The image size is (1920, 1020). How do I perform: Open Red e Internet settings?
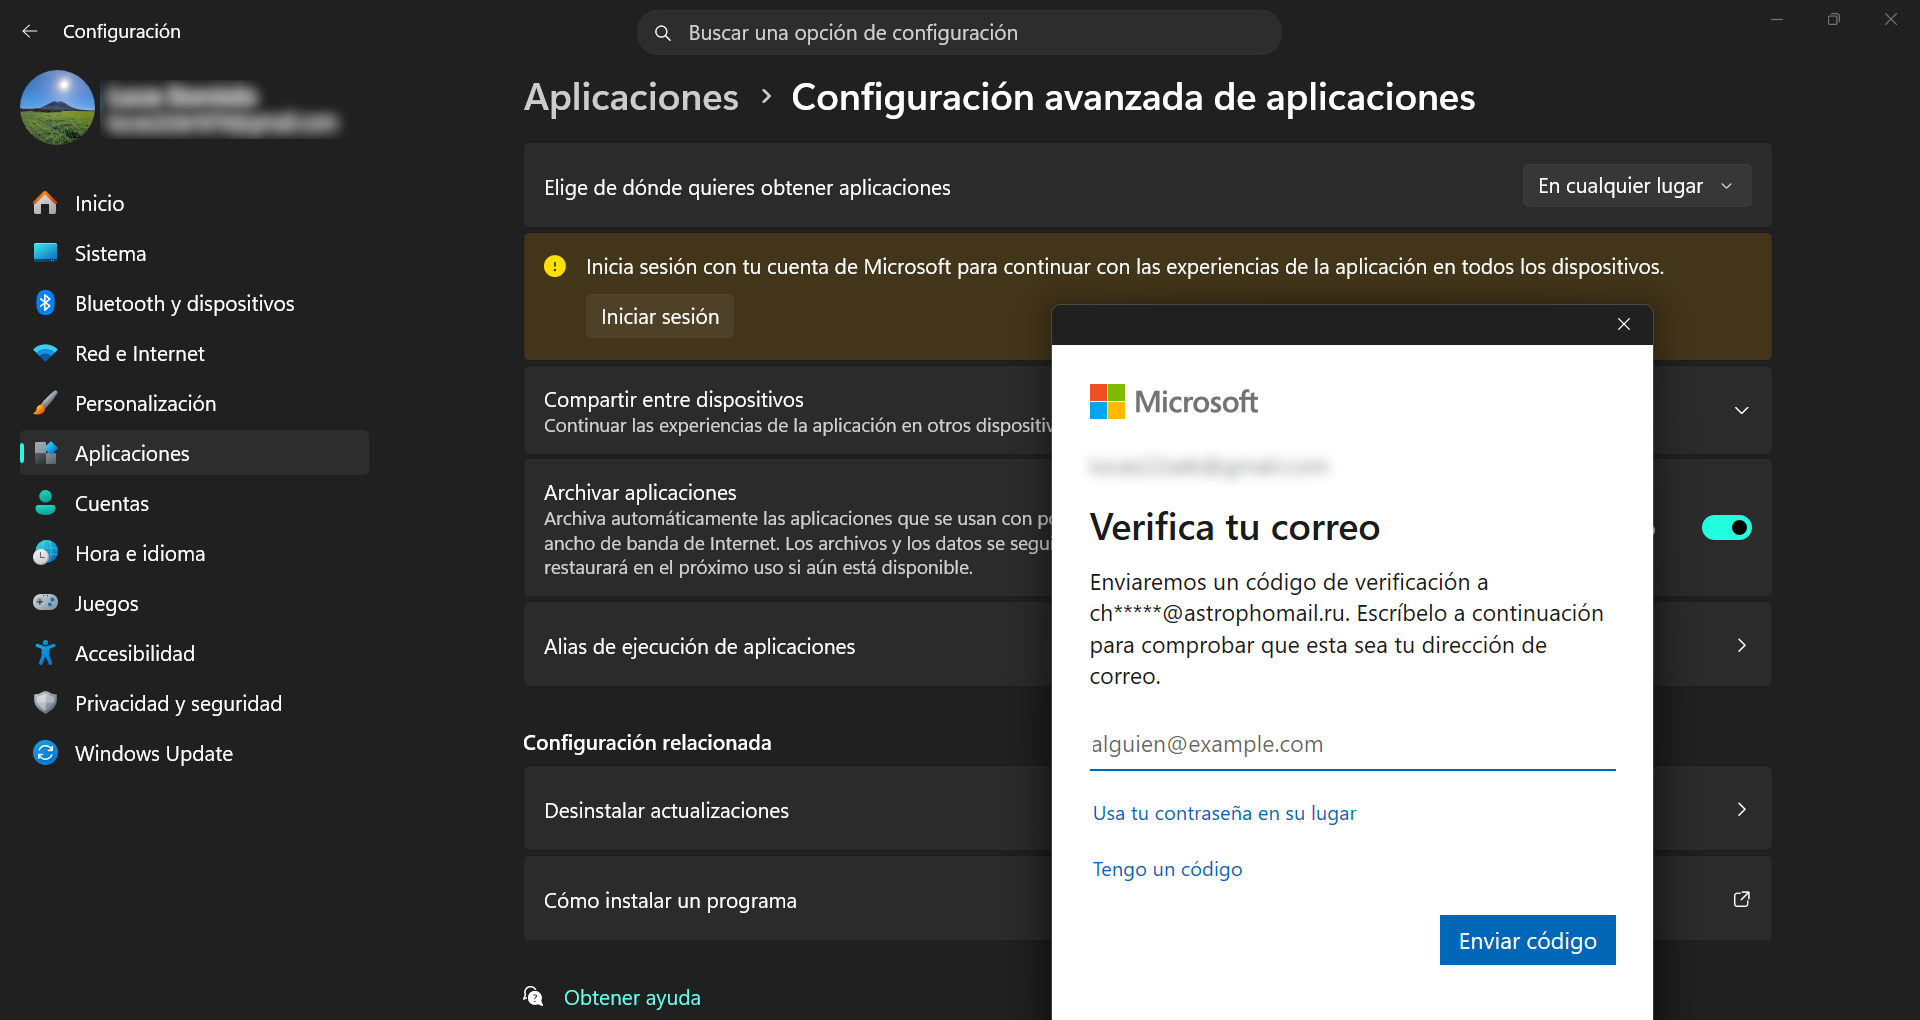pos(194,353)
